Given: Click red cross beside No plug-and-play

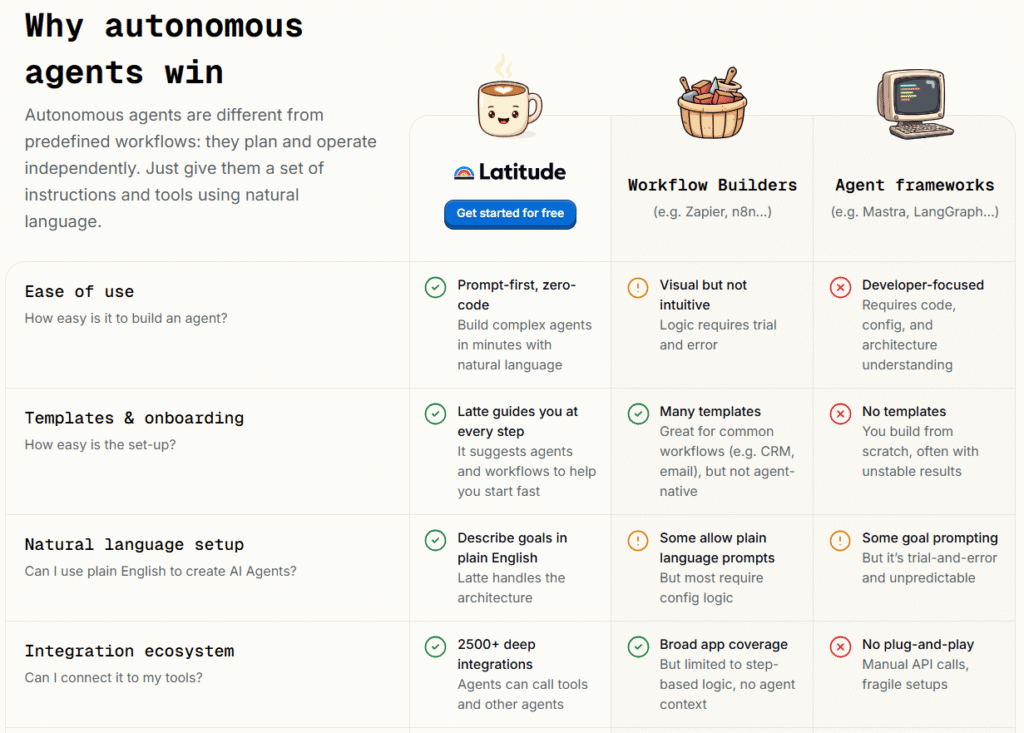Looking at the screenshot, I should pos(840,647).
